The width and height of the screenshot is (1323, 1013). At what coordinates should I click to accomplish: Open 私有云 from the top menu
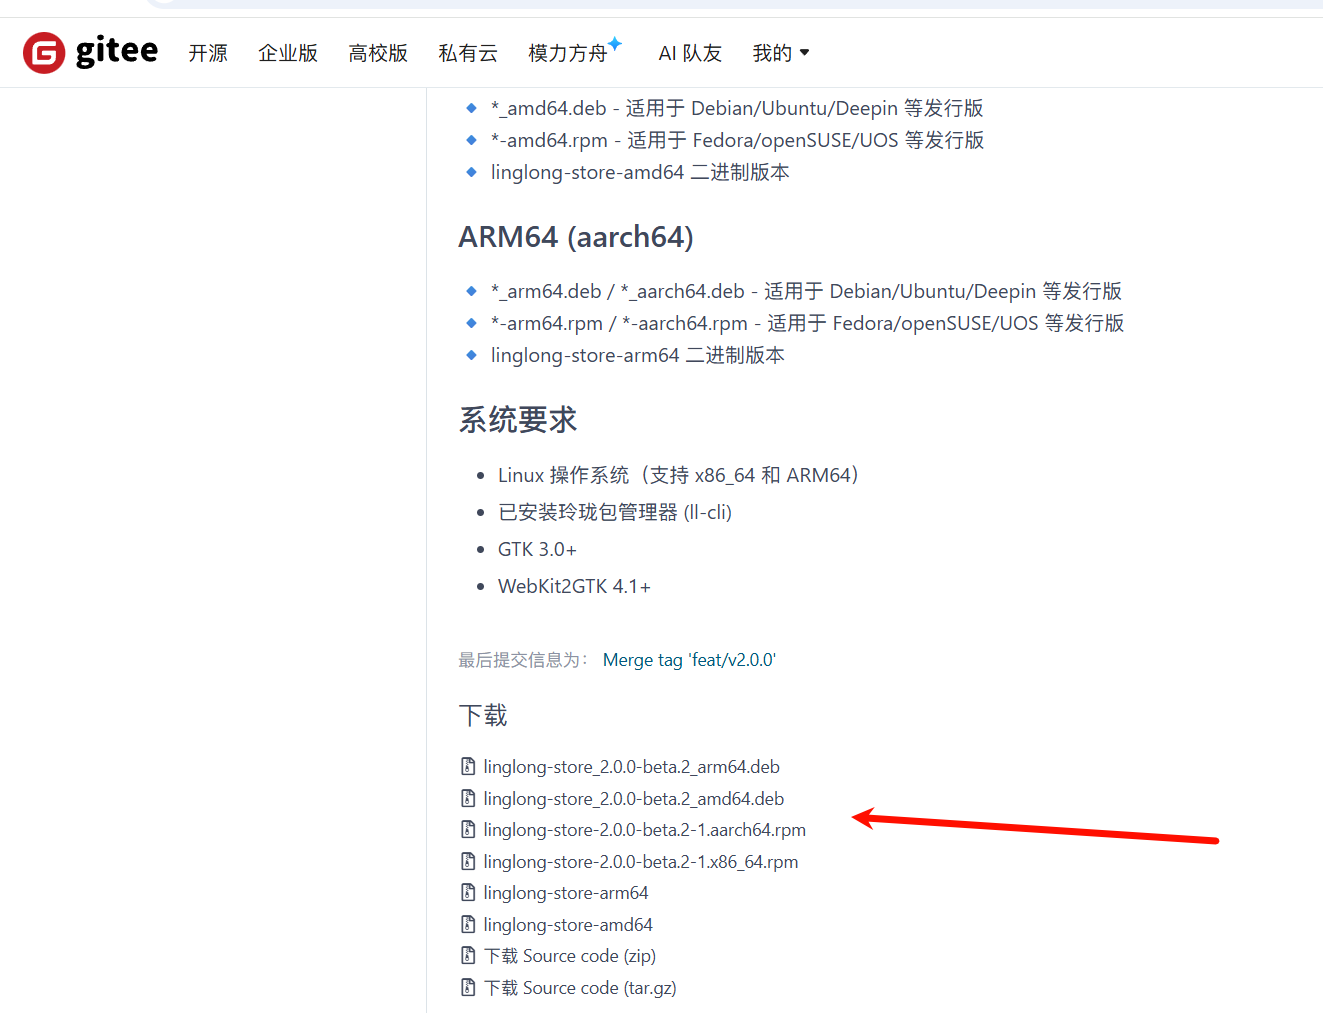(468, 53)
